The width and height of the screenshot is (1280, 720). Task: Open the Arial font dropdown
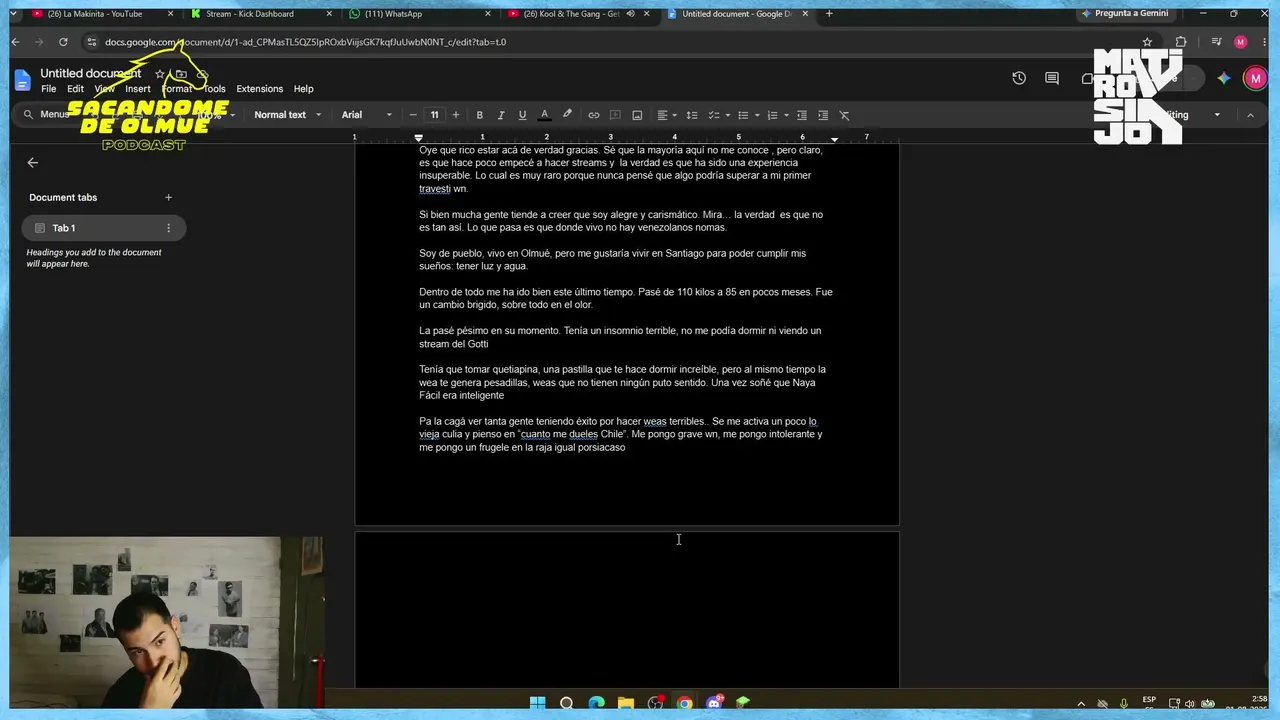(x=367, y=115)
